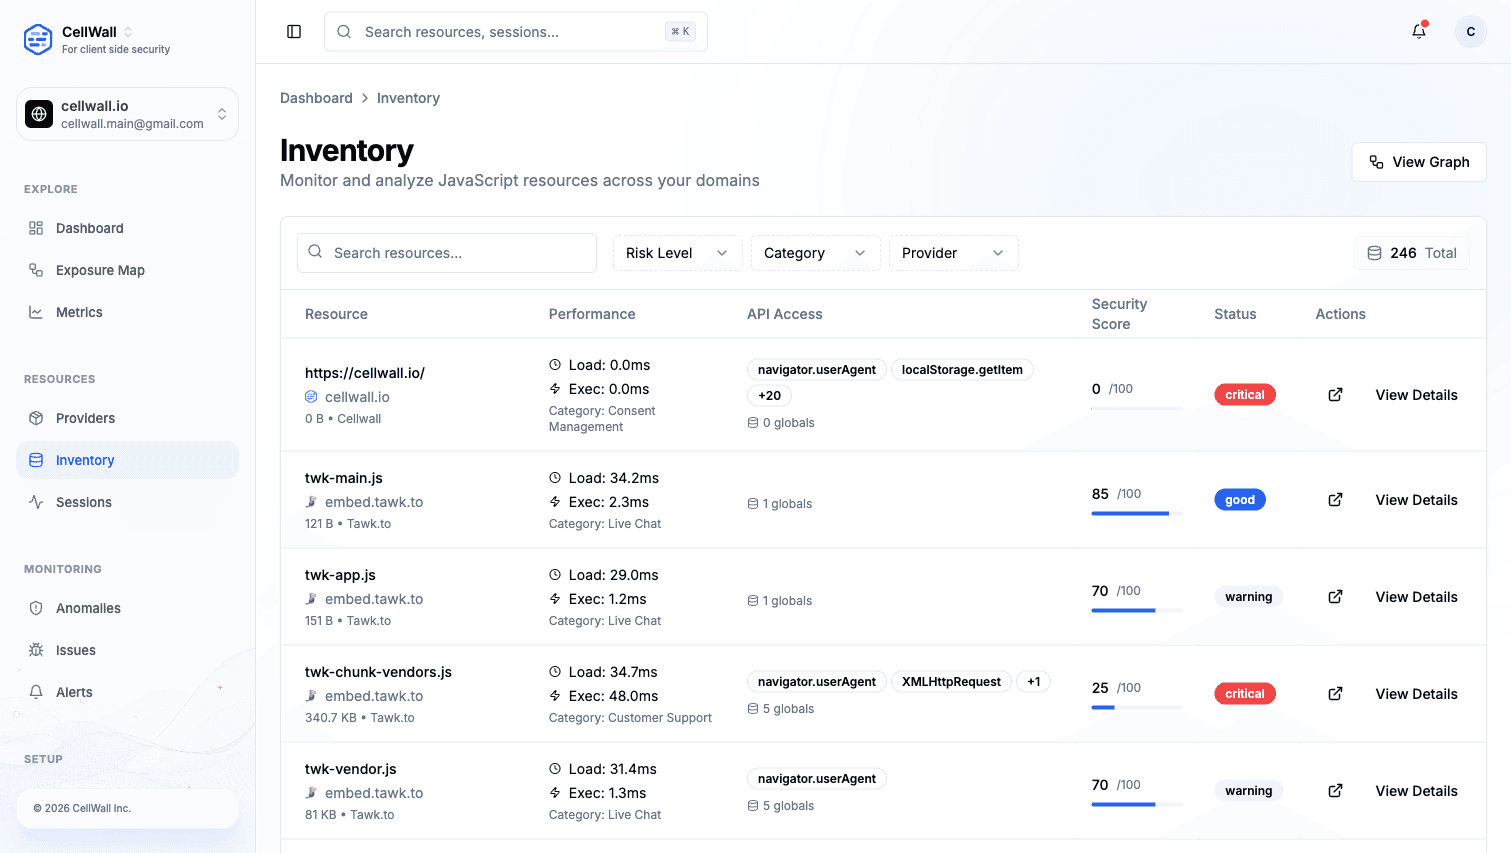Click the globe icon for cellwall.io workspace
The height and width of the screenshot is (853, 1511).
click(39, 114)
